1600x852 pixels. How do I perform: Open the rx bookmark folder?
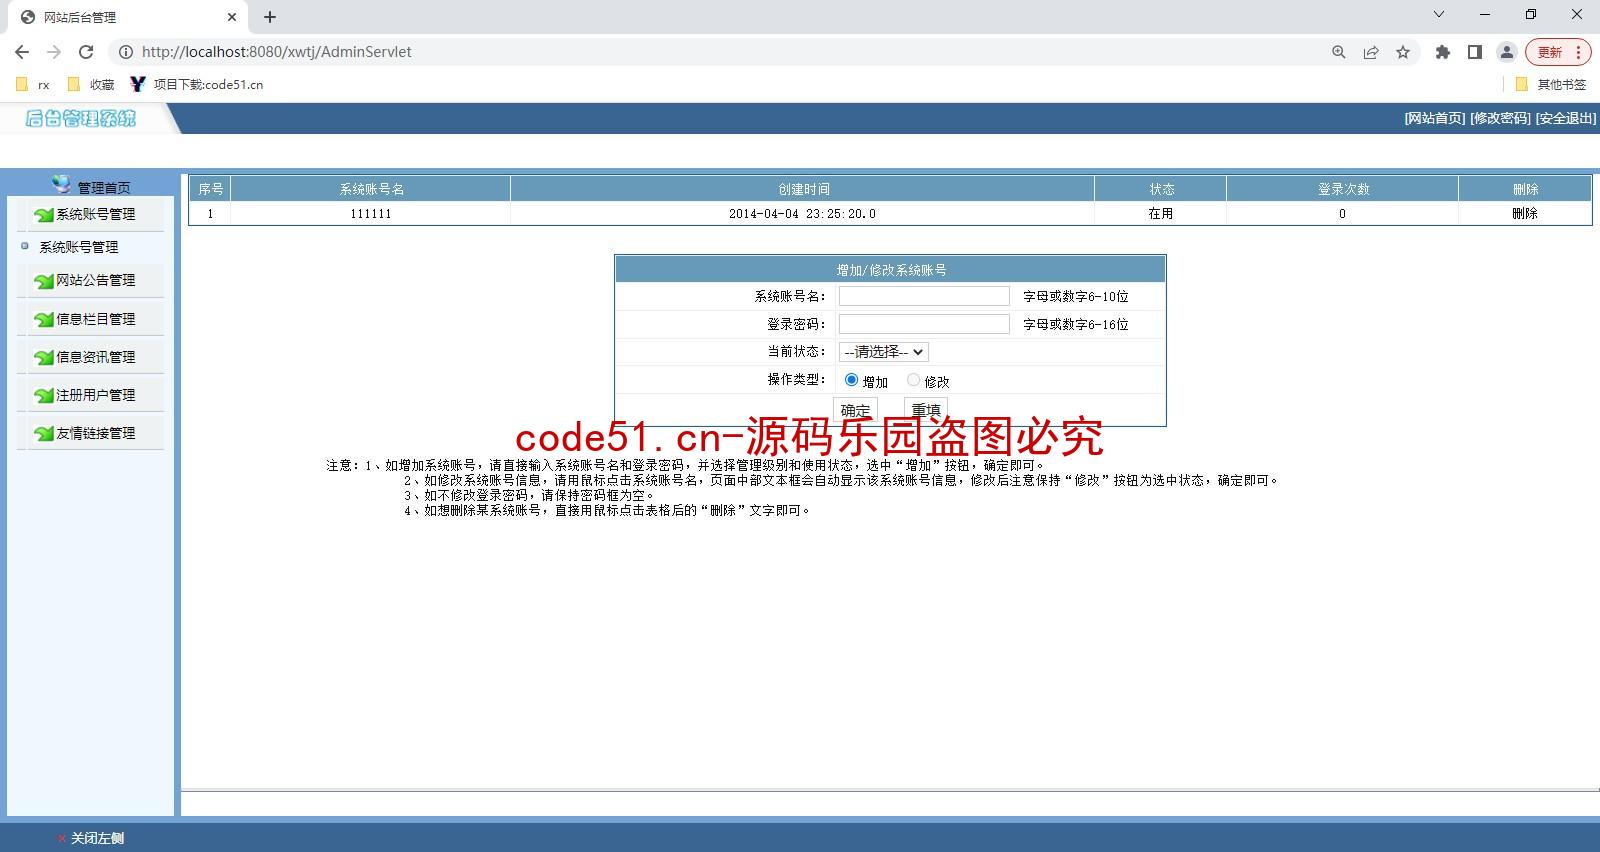tap(33, 85)
